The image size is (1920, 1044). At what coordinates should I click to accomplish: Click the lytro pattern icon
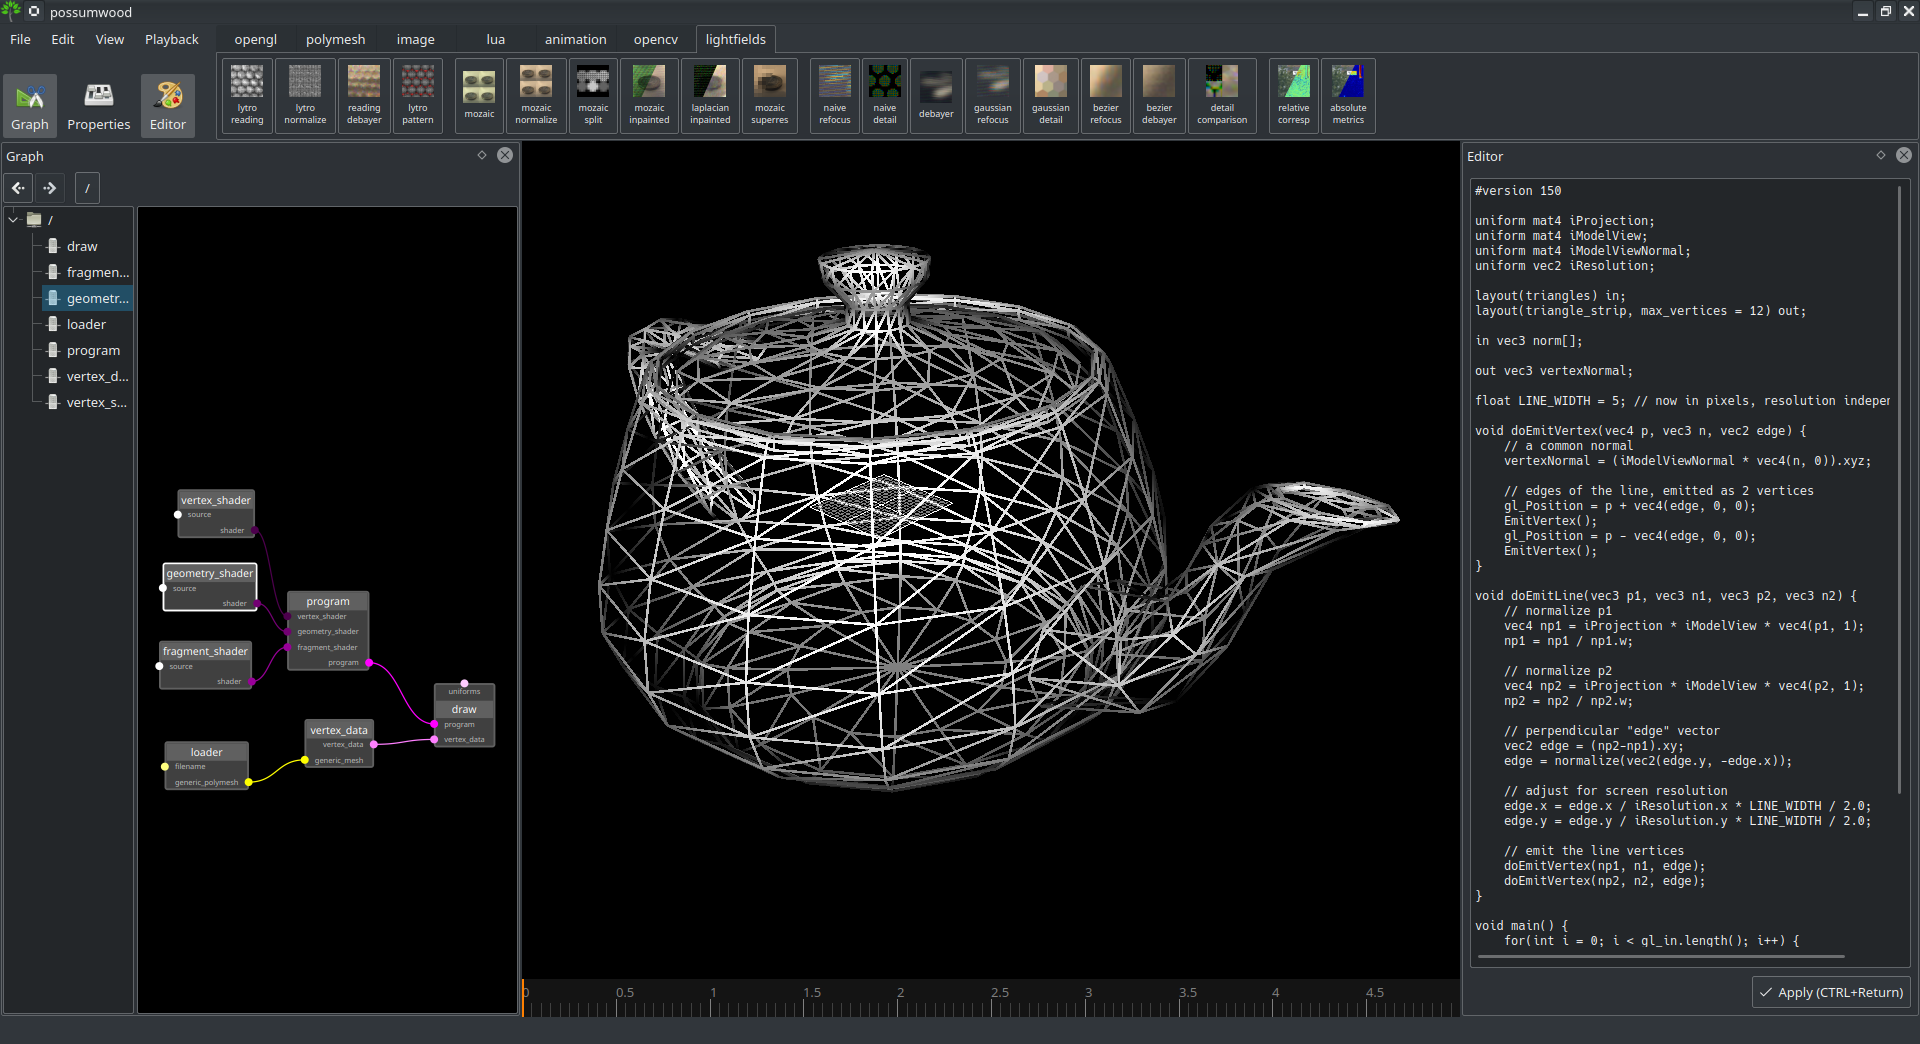418,95
